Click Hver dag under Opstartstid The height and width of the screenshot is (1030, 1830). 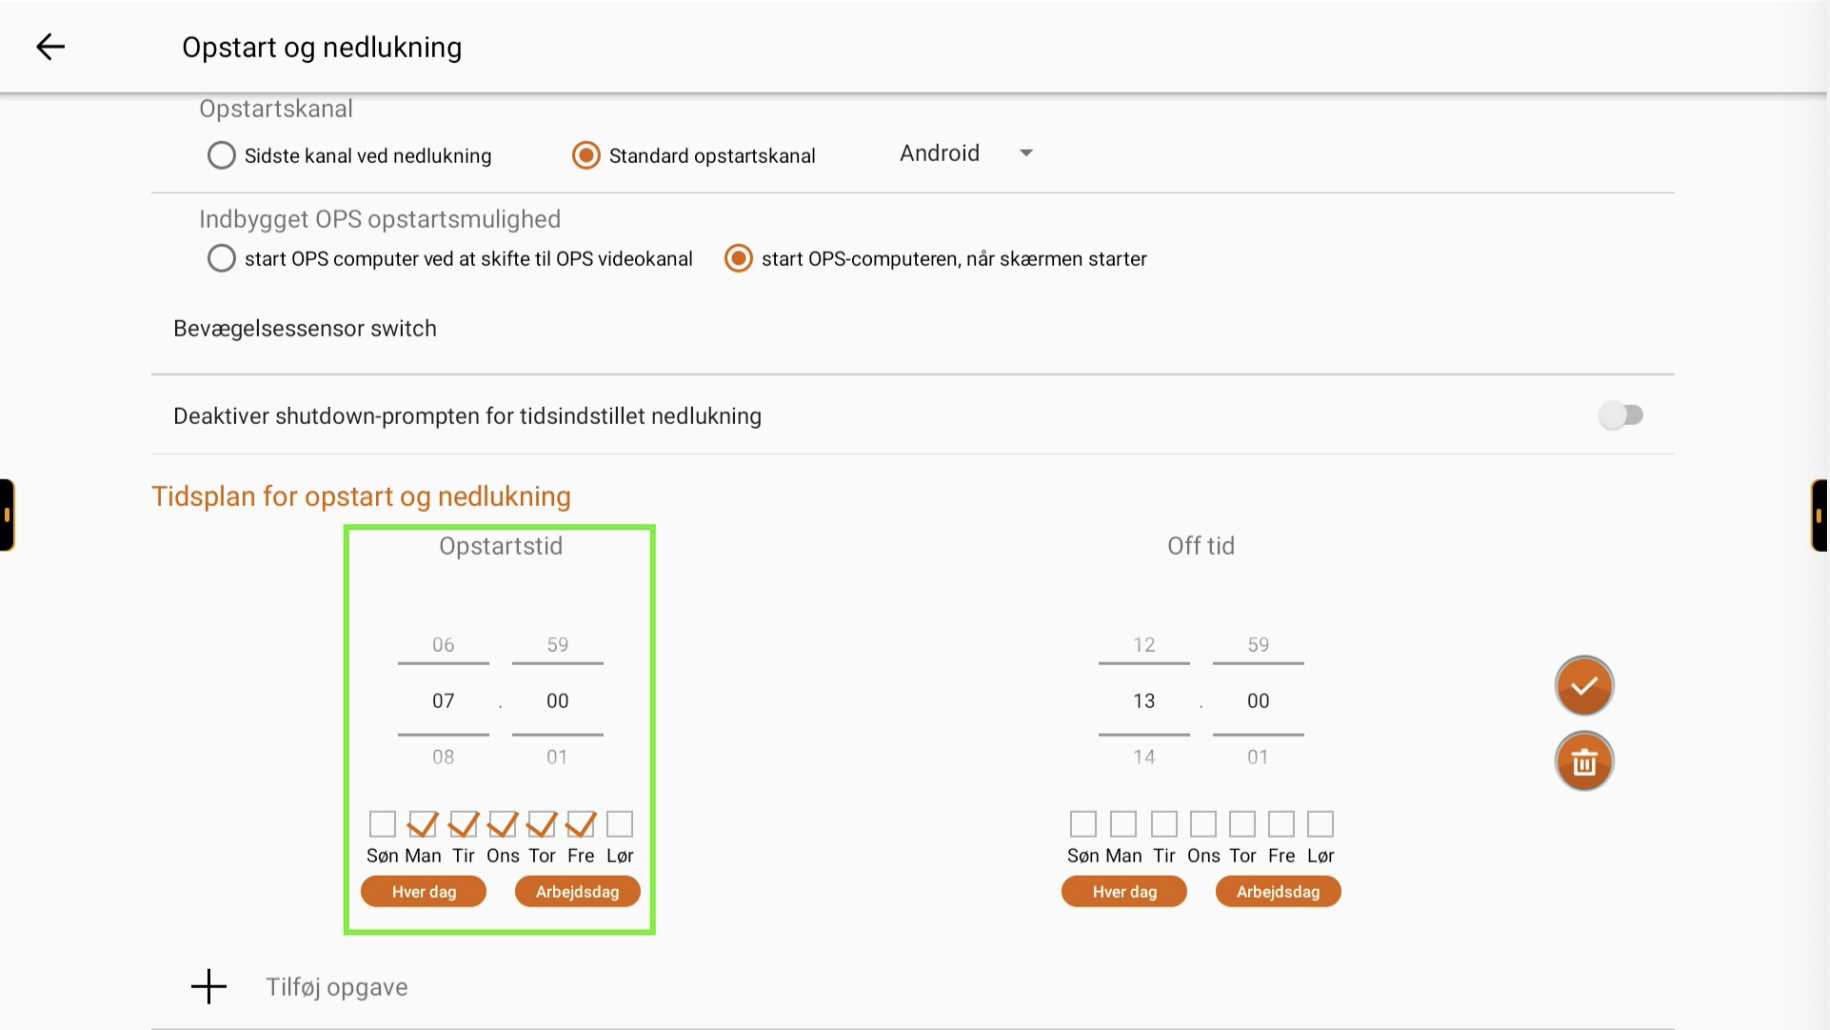(424, 891)
